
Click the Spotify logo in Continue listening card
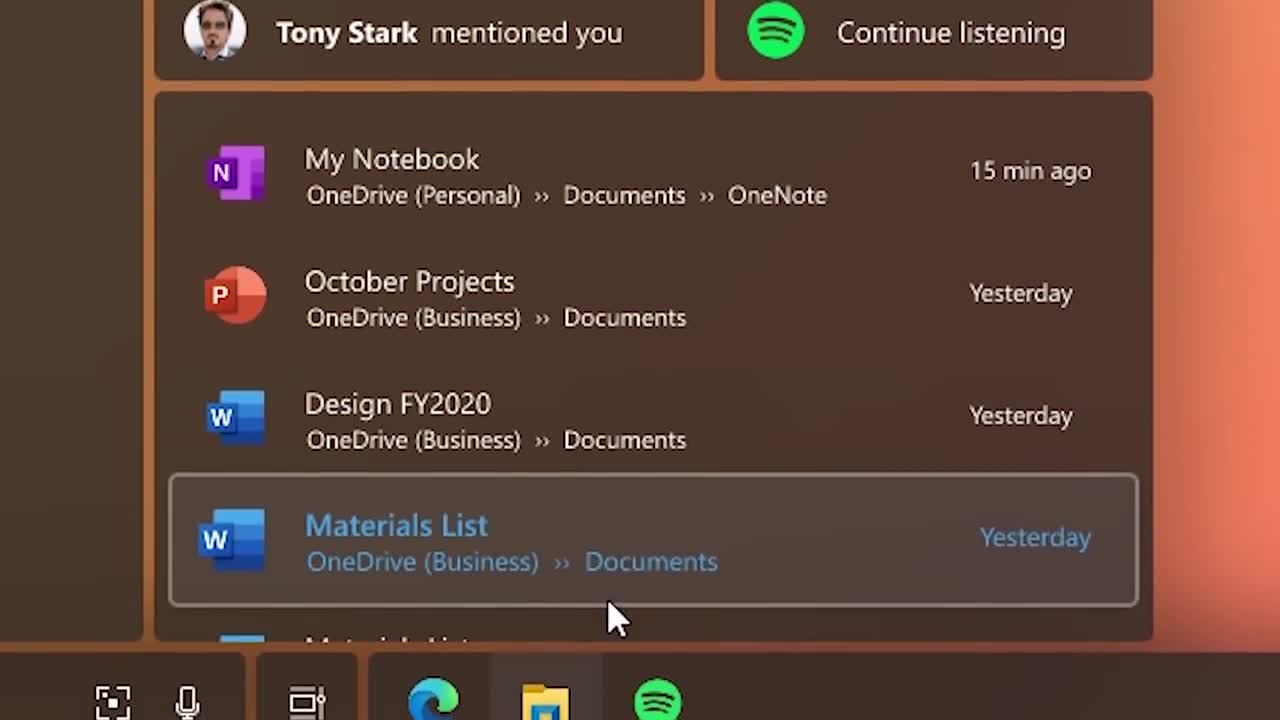pyautogui.click(x=776, y=30)
